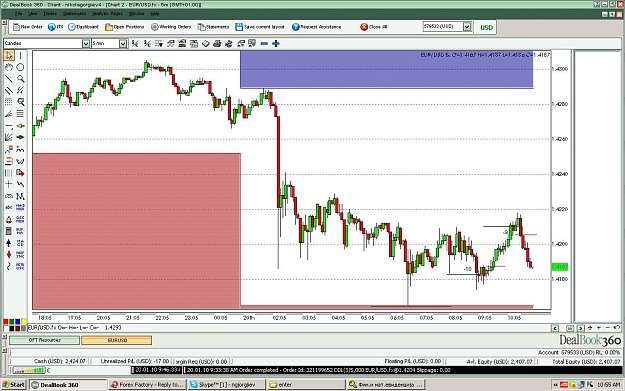Select the hand pan tool
The width and height of the screenshot is (625, 391).
pyautogui.click(x=9, y=67)
